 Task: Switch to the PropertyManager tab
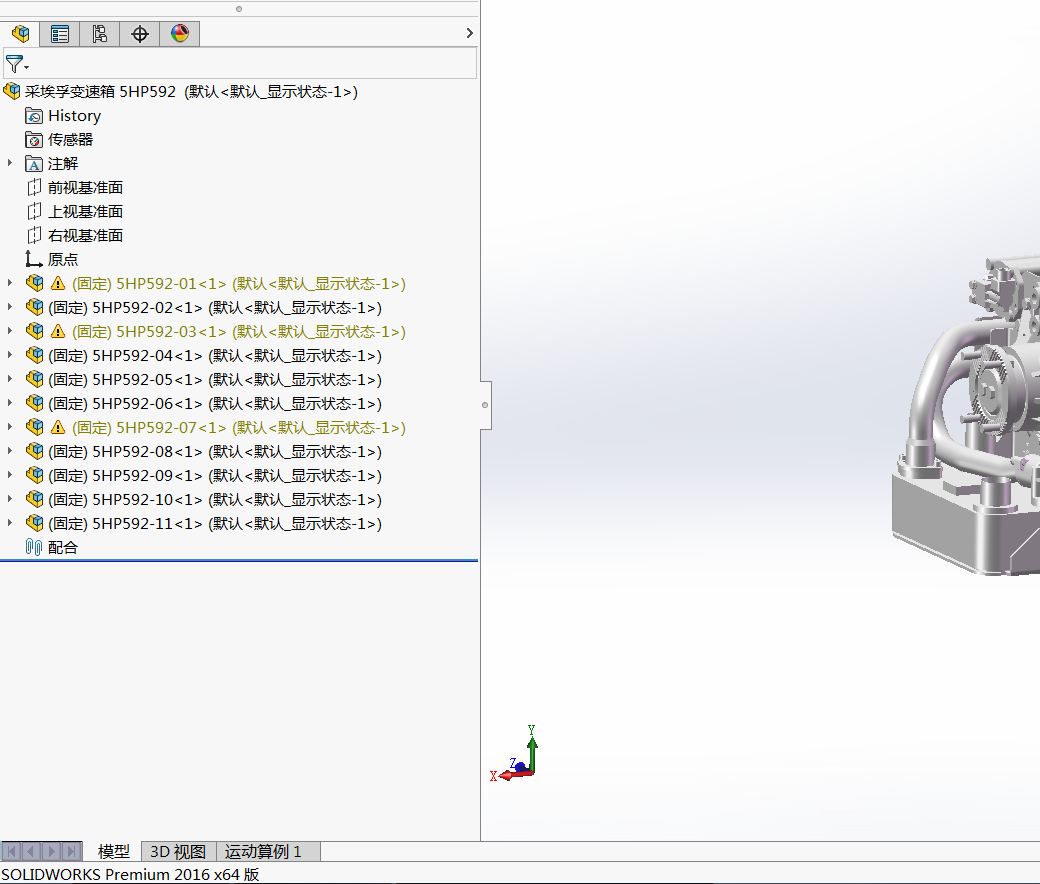click(x=60, y=33)
